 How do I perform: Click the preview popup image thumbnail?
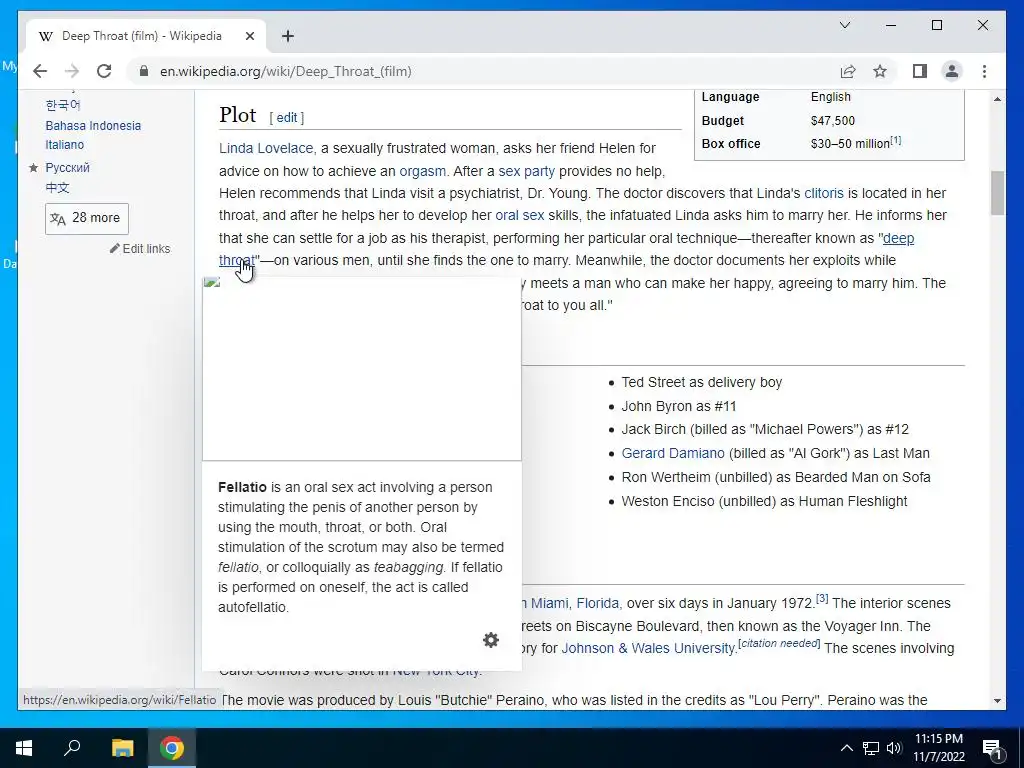(x=362, y=368)
